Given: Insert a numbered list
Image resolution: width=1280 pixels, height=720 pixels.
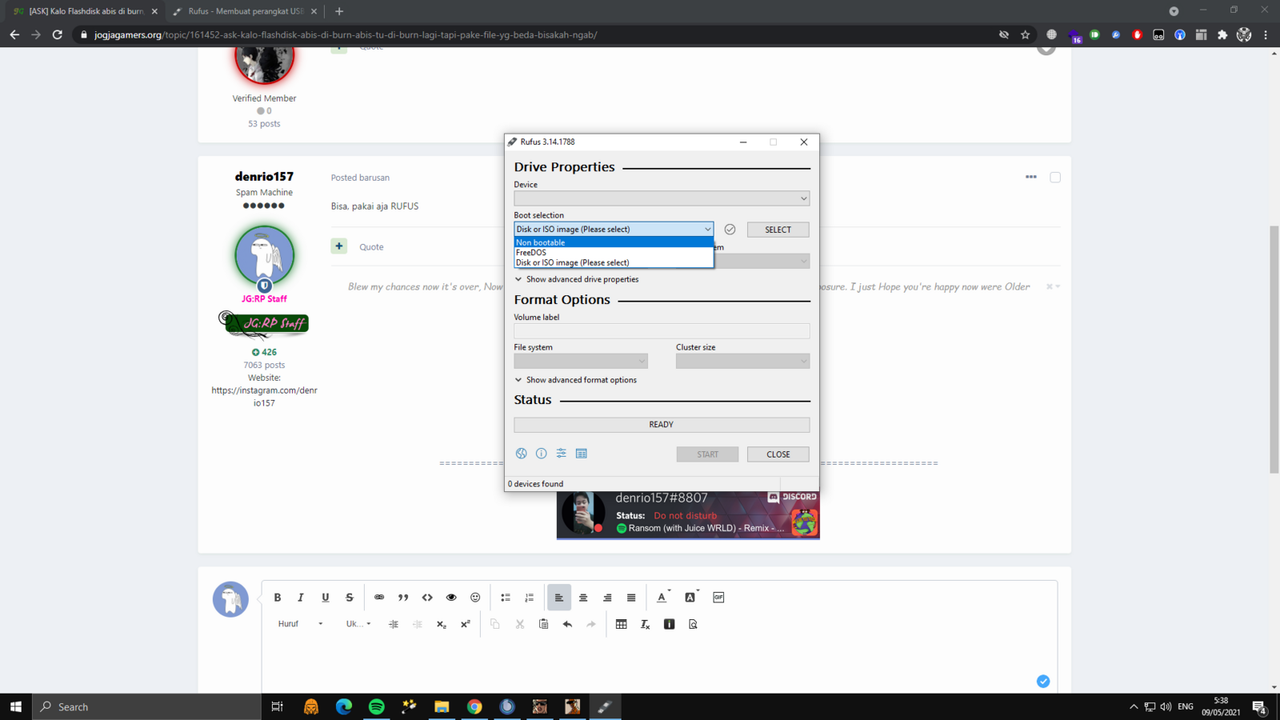Looking at the screenshot, I should pos(529,597).
